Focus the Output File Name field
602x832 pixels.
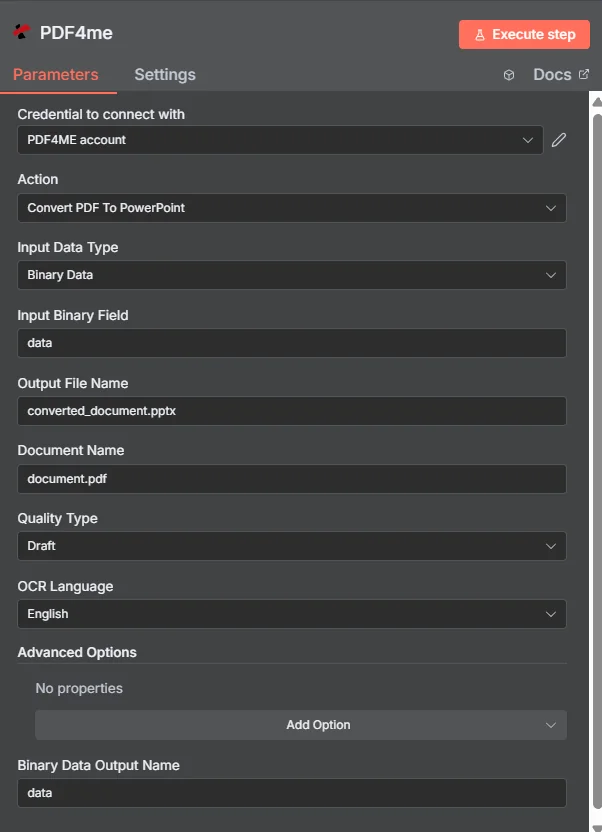[x=291, y=411]
